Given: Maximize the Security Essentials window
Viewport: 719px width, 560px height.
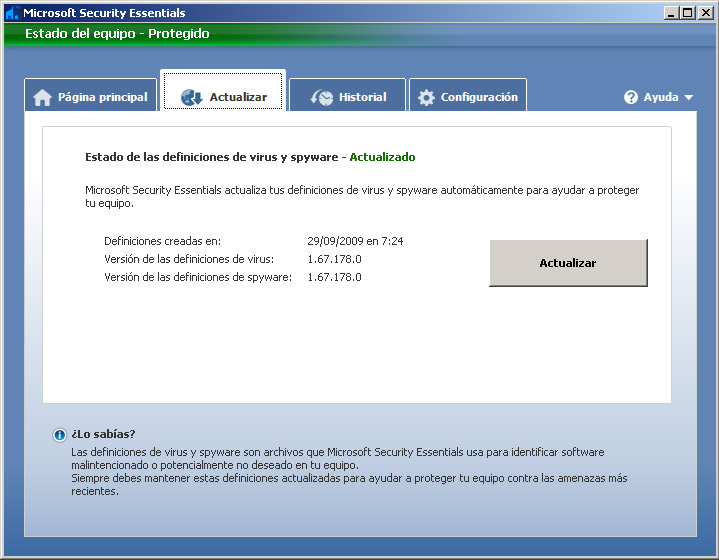Looking at the screenshot, I should click(686, 13).
